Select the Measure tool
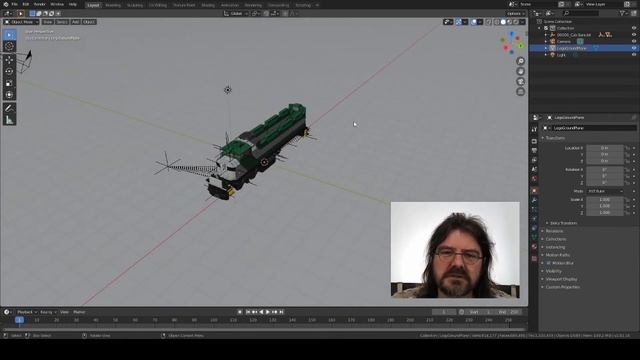 [x=9, y=120]
